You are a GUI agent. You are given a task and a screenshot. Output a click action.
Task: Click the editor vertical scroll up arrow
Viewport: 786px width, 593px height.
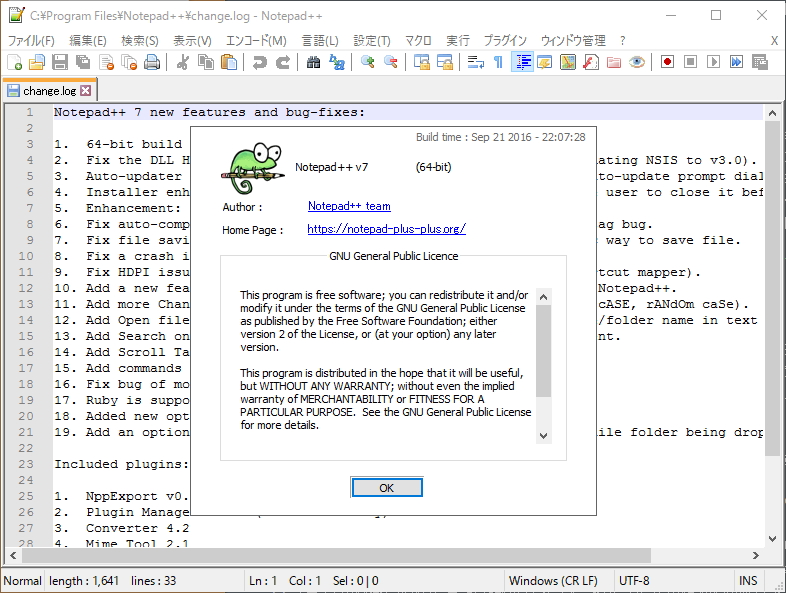[x=772, y=113]
